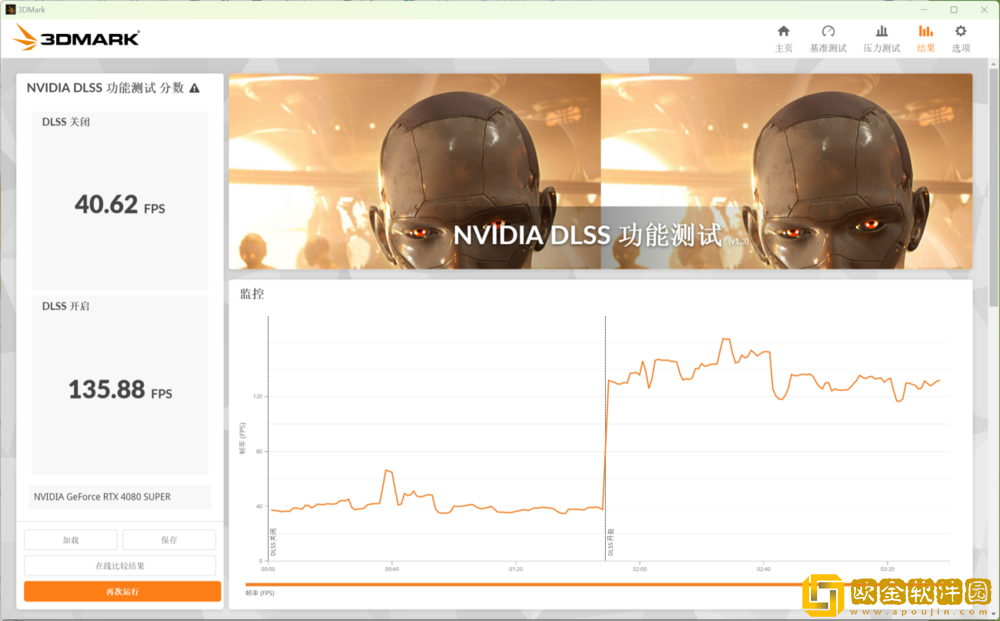Select the NVIDIA GeForce RTX 4080 SUPER label
Image resolution: width=1000 pixels, height=621 pixels.
[x=103, y=497]
